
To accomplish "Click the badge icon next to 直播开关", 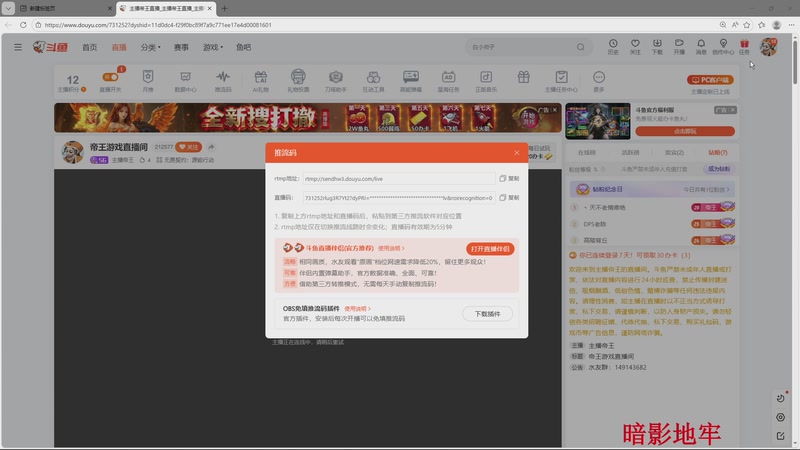I will 148,81.
